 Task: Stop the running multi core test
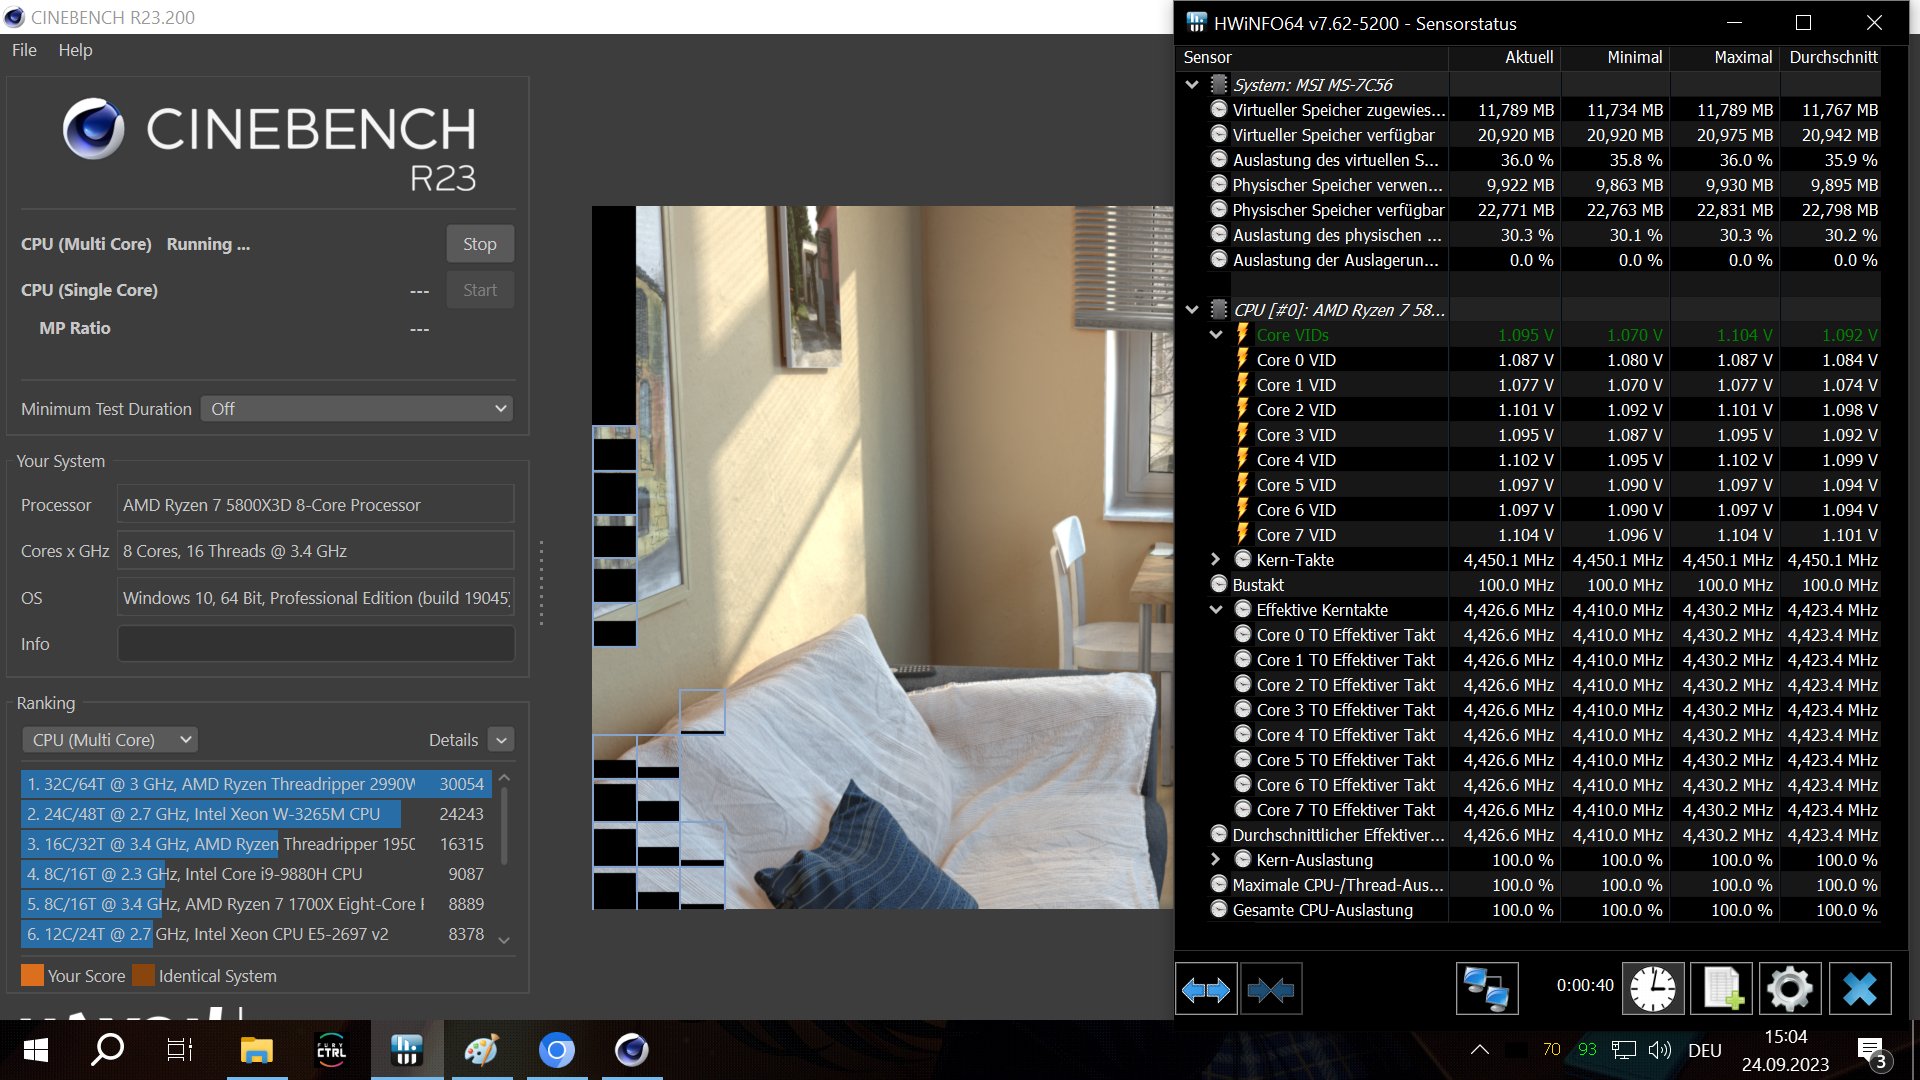(x=479, y=244)
